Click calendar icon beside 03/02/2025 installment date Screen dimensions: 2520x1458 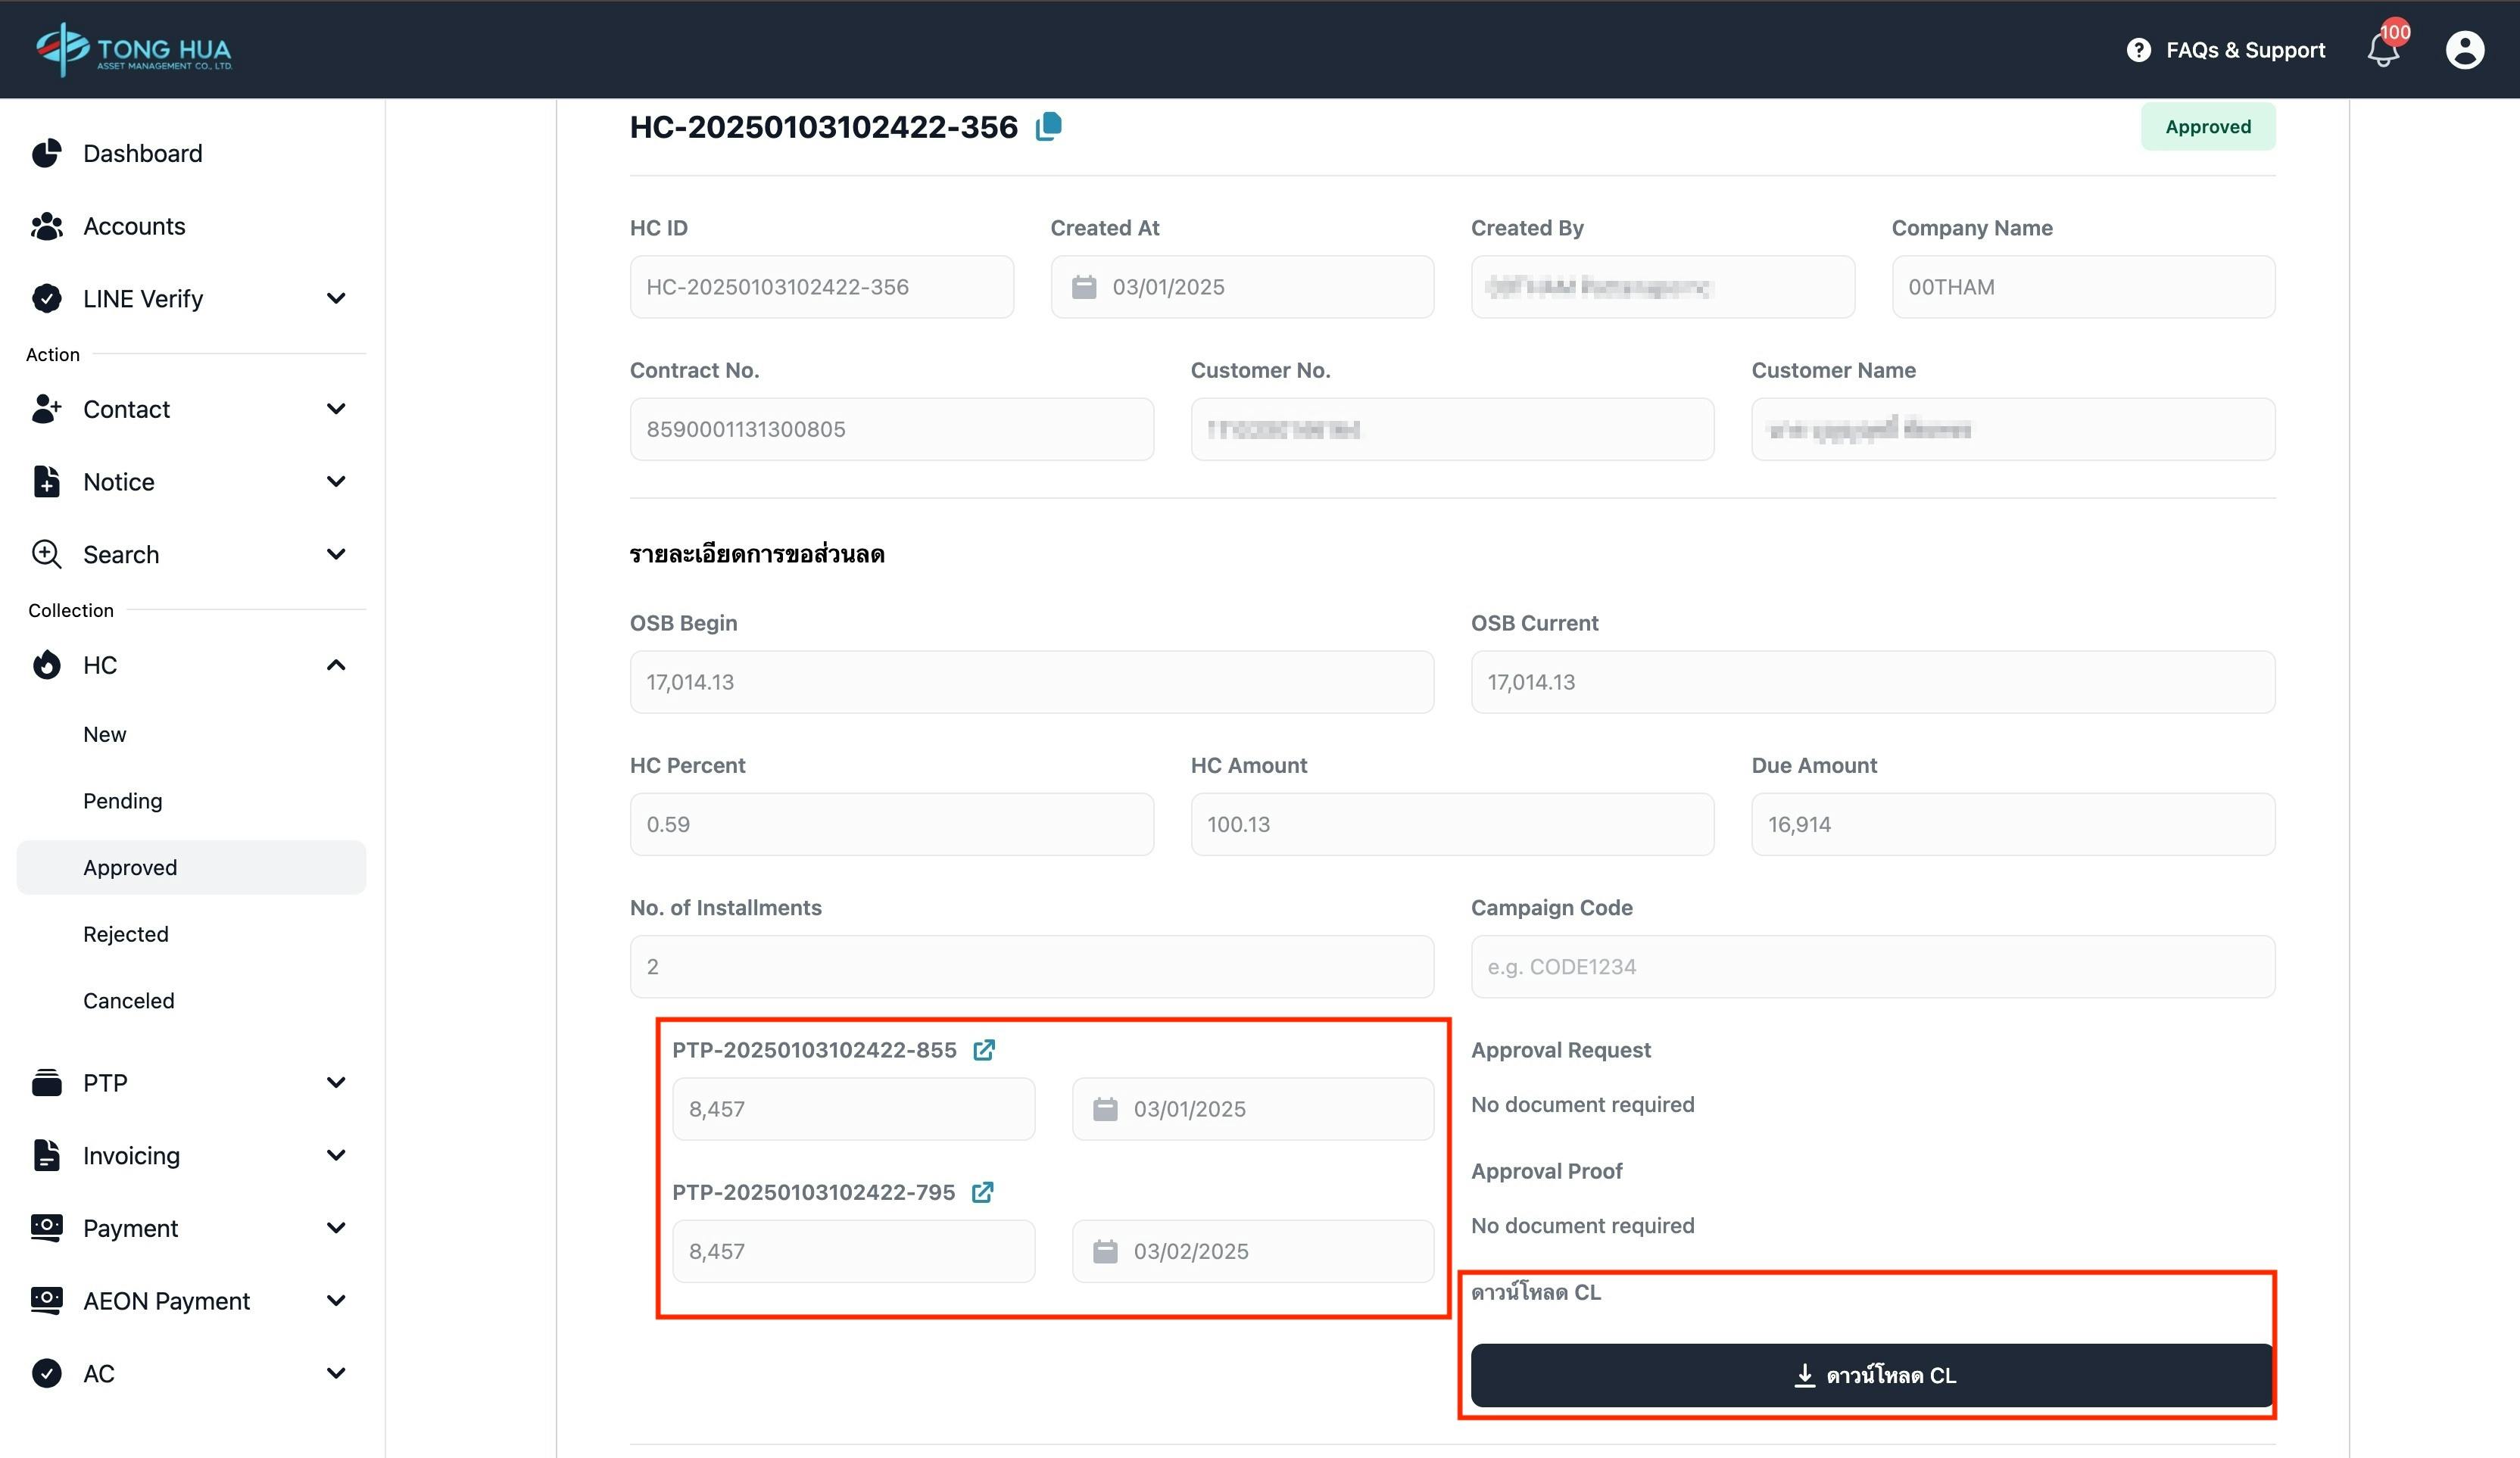pos(1105,1251)
